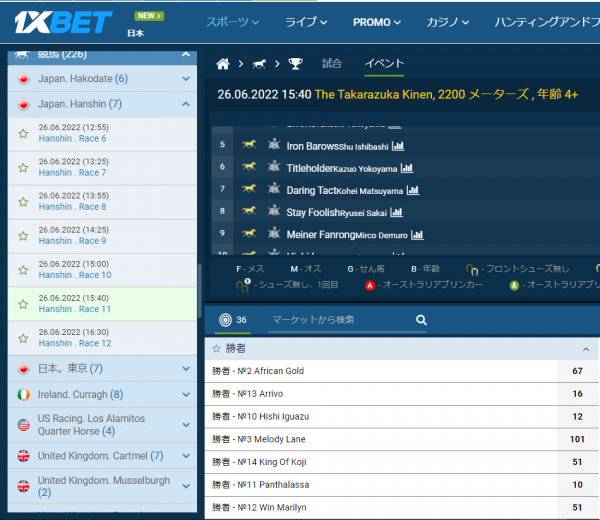
Task: Favorite Hanshin Race 10 with star
Action: (23, 270)
